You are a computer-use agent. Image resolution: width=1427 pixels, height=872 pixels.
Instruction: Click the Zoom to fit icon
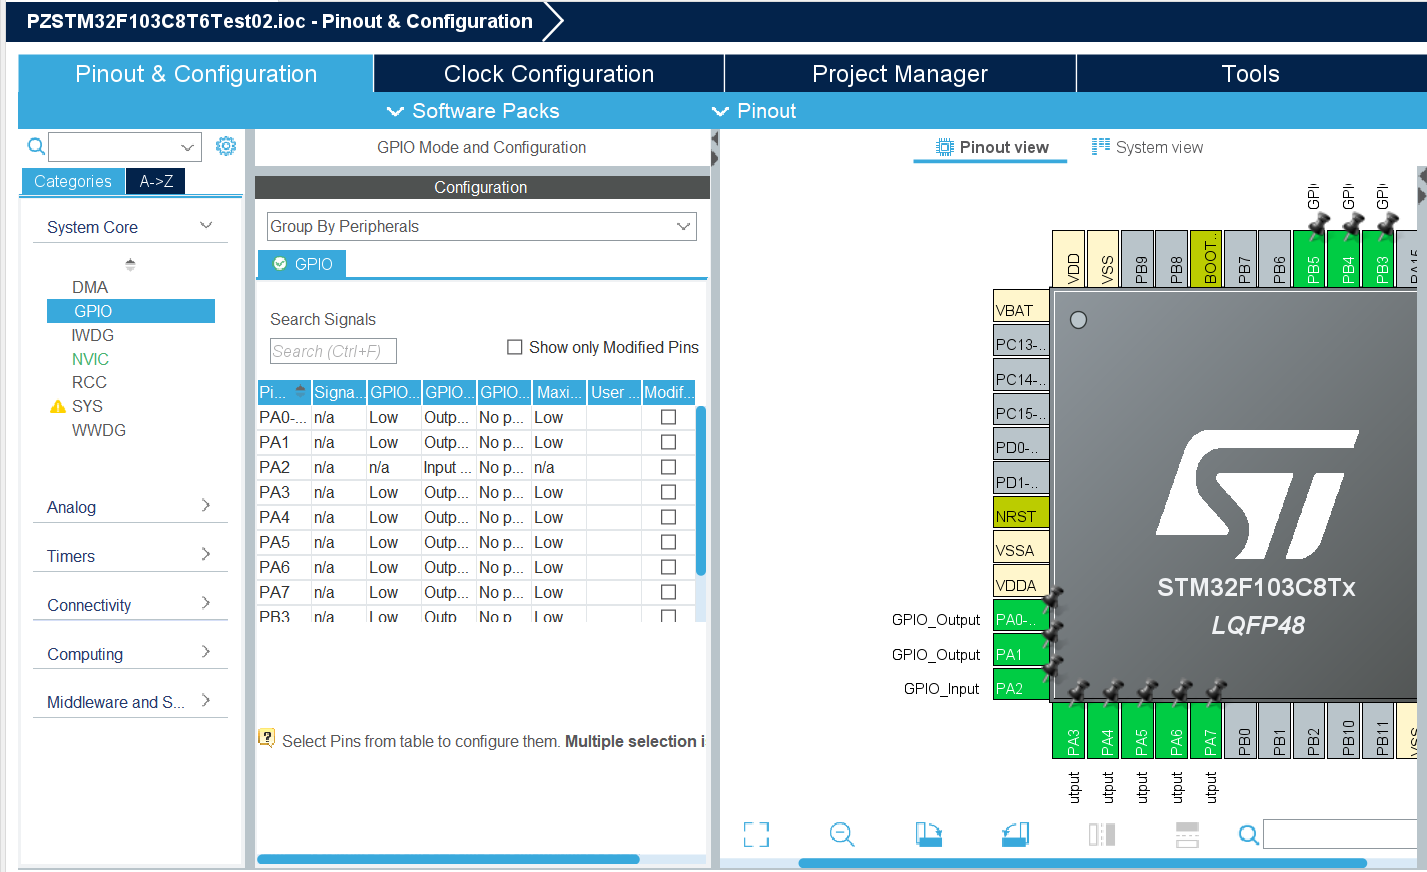click(x=757, y=834)
